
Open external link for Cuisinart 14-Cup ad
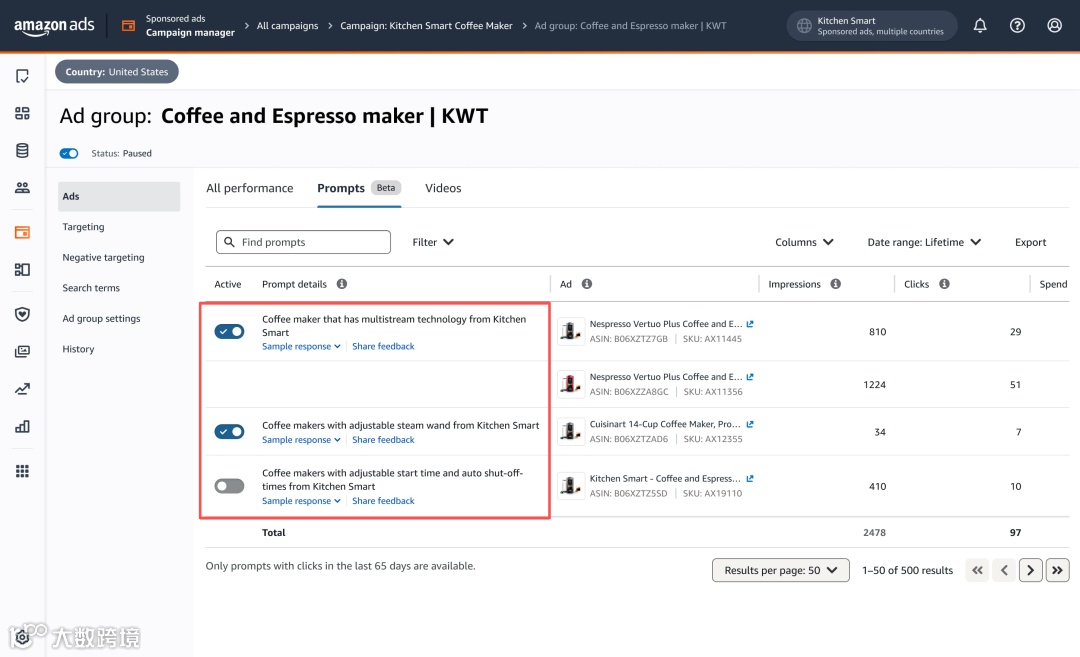click(750, 424)
